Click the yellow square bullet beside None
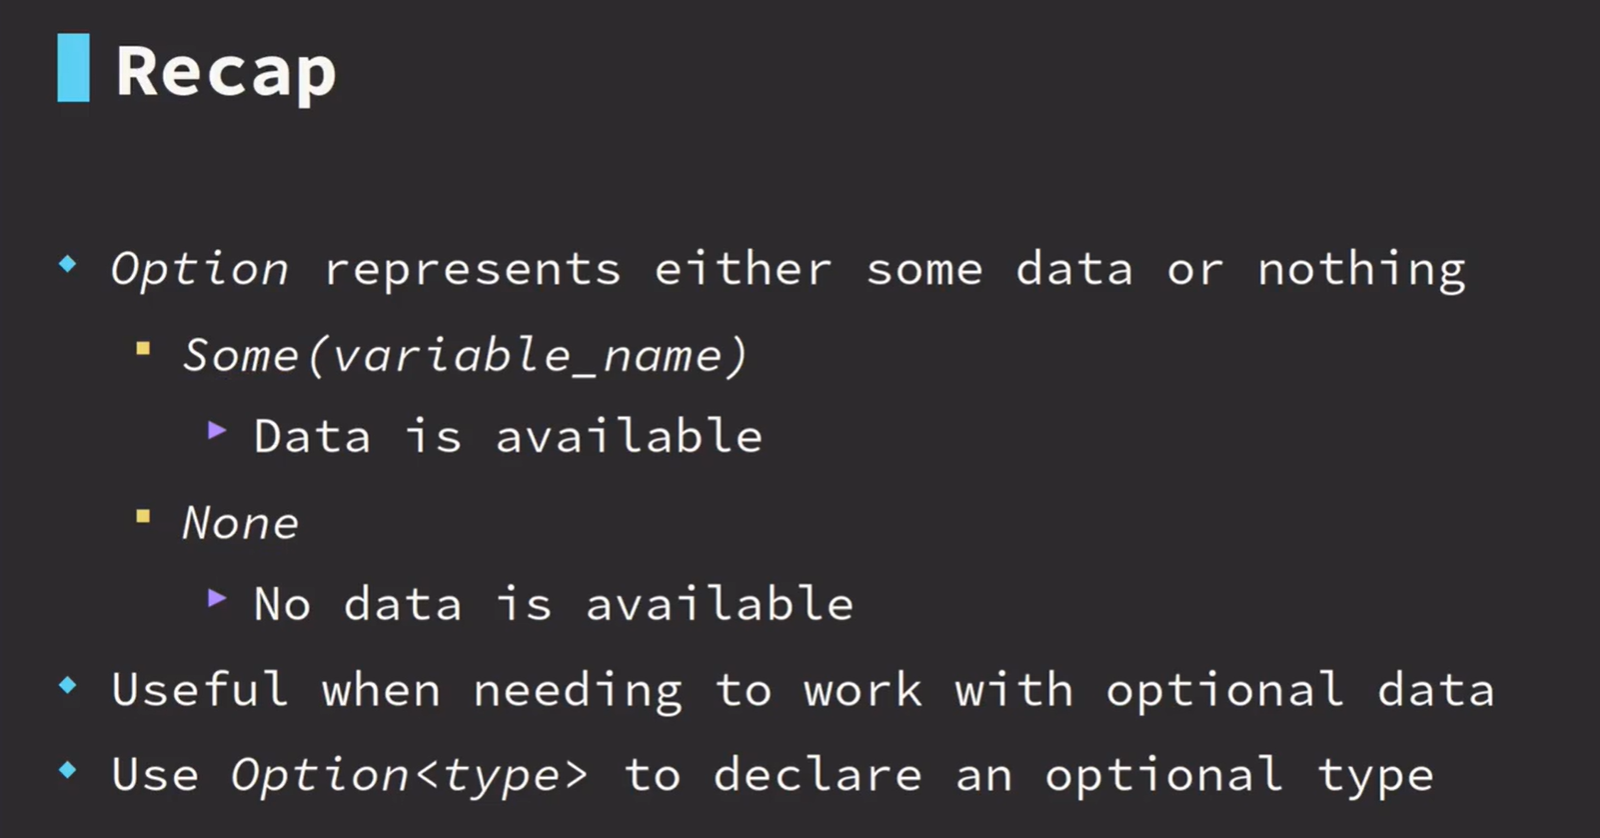The width and height of the screenshot is (1600, 838). 143,517
